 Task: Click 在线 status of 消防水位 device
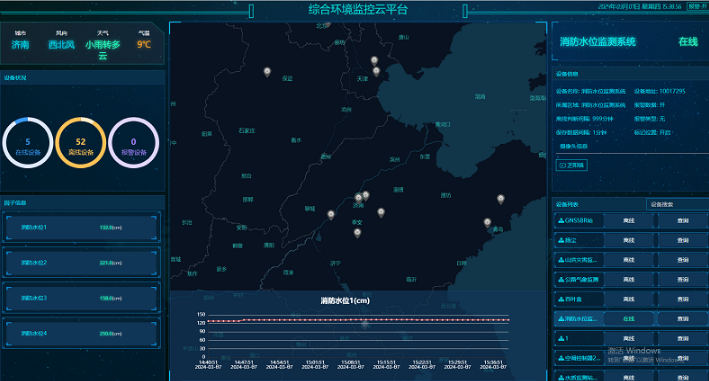629,319
